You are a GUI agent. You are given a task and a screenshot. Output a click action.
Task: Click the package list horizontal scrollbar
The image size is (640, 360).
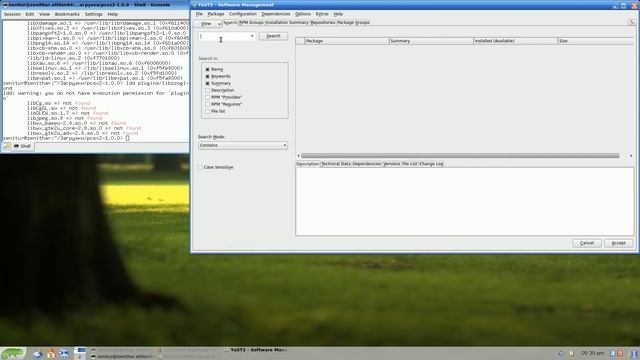(460, 156)
